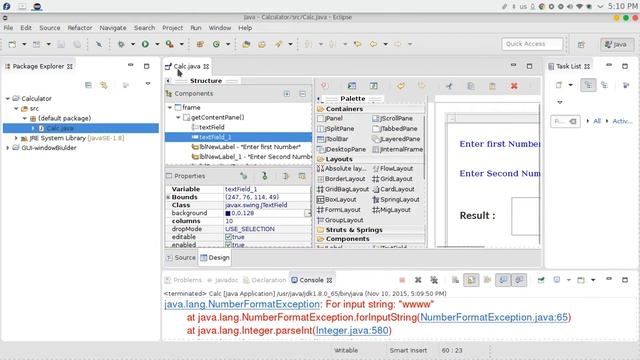640x360 pixels.
Task: Collapse the frame component node
Action: coord(170,107)
